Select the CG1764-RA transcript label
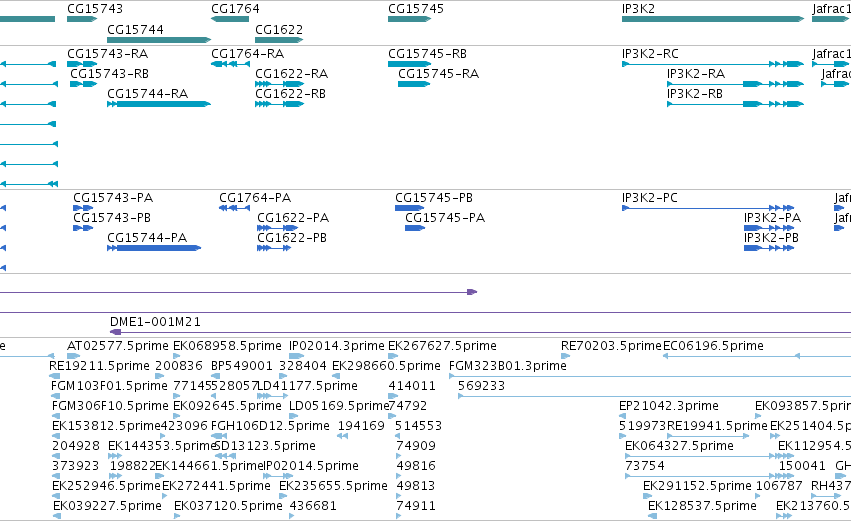 247,54
